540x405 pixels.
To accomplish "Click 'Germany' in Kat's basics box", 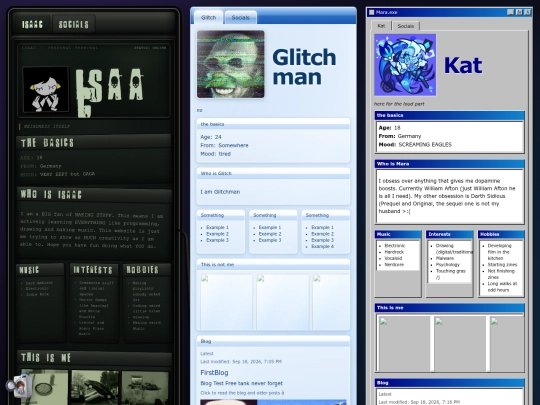I will (x=409, y=136).
